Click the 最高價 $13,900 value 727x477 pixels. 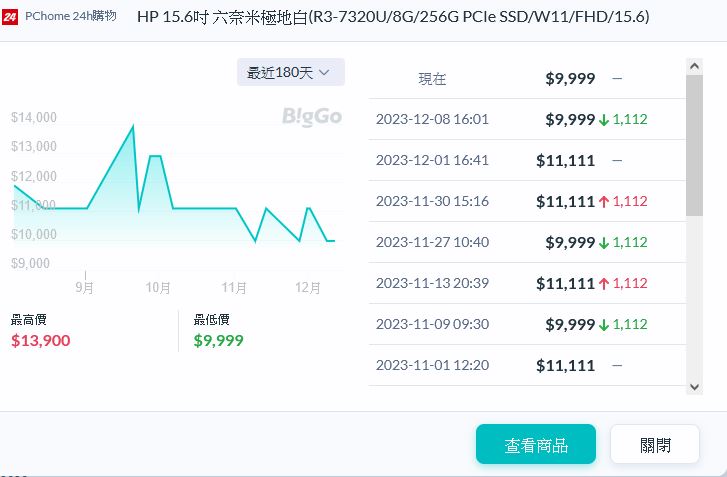tap(41, 340)
